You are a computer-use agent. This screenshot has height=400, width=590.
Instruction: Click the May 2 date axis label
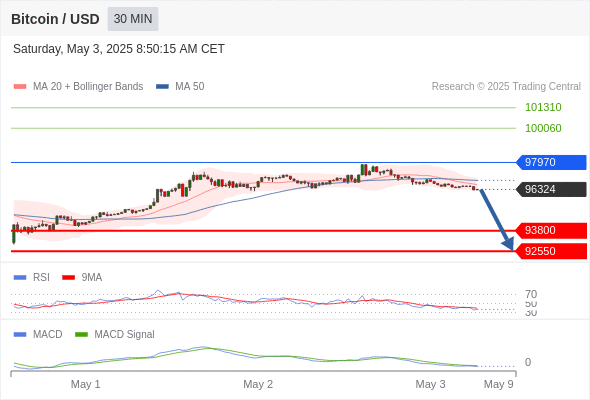(x=258, y=384)
